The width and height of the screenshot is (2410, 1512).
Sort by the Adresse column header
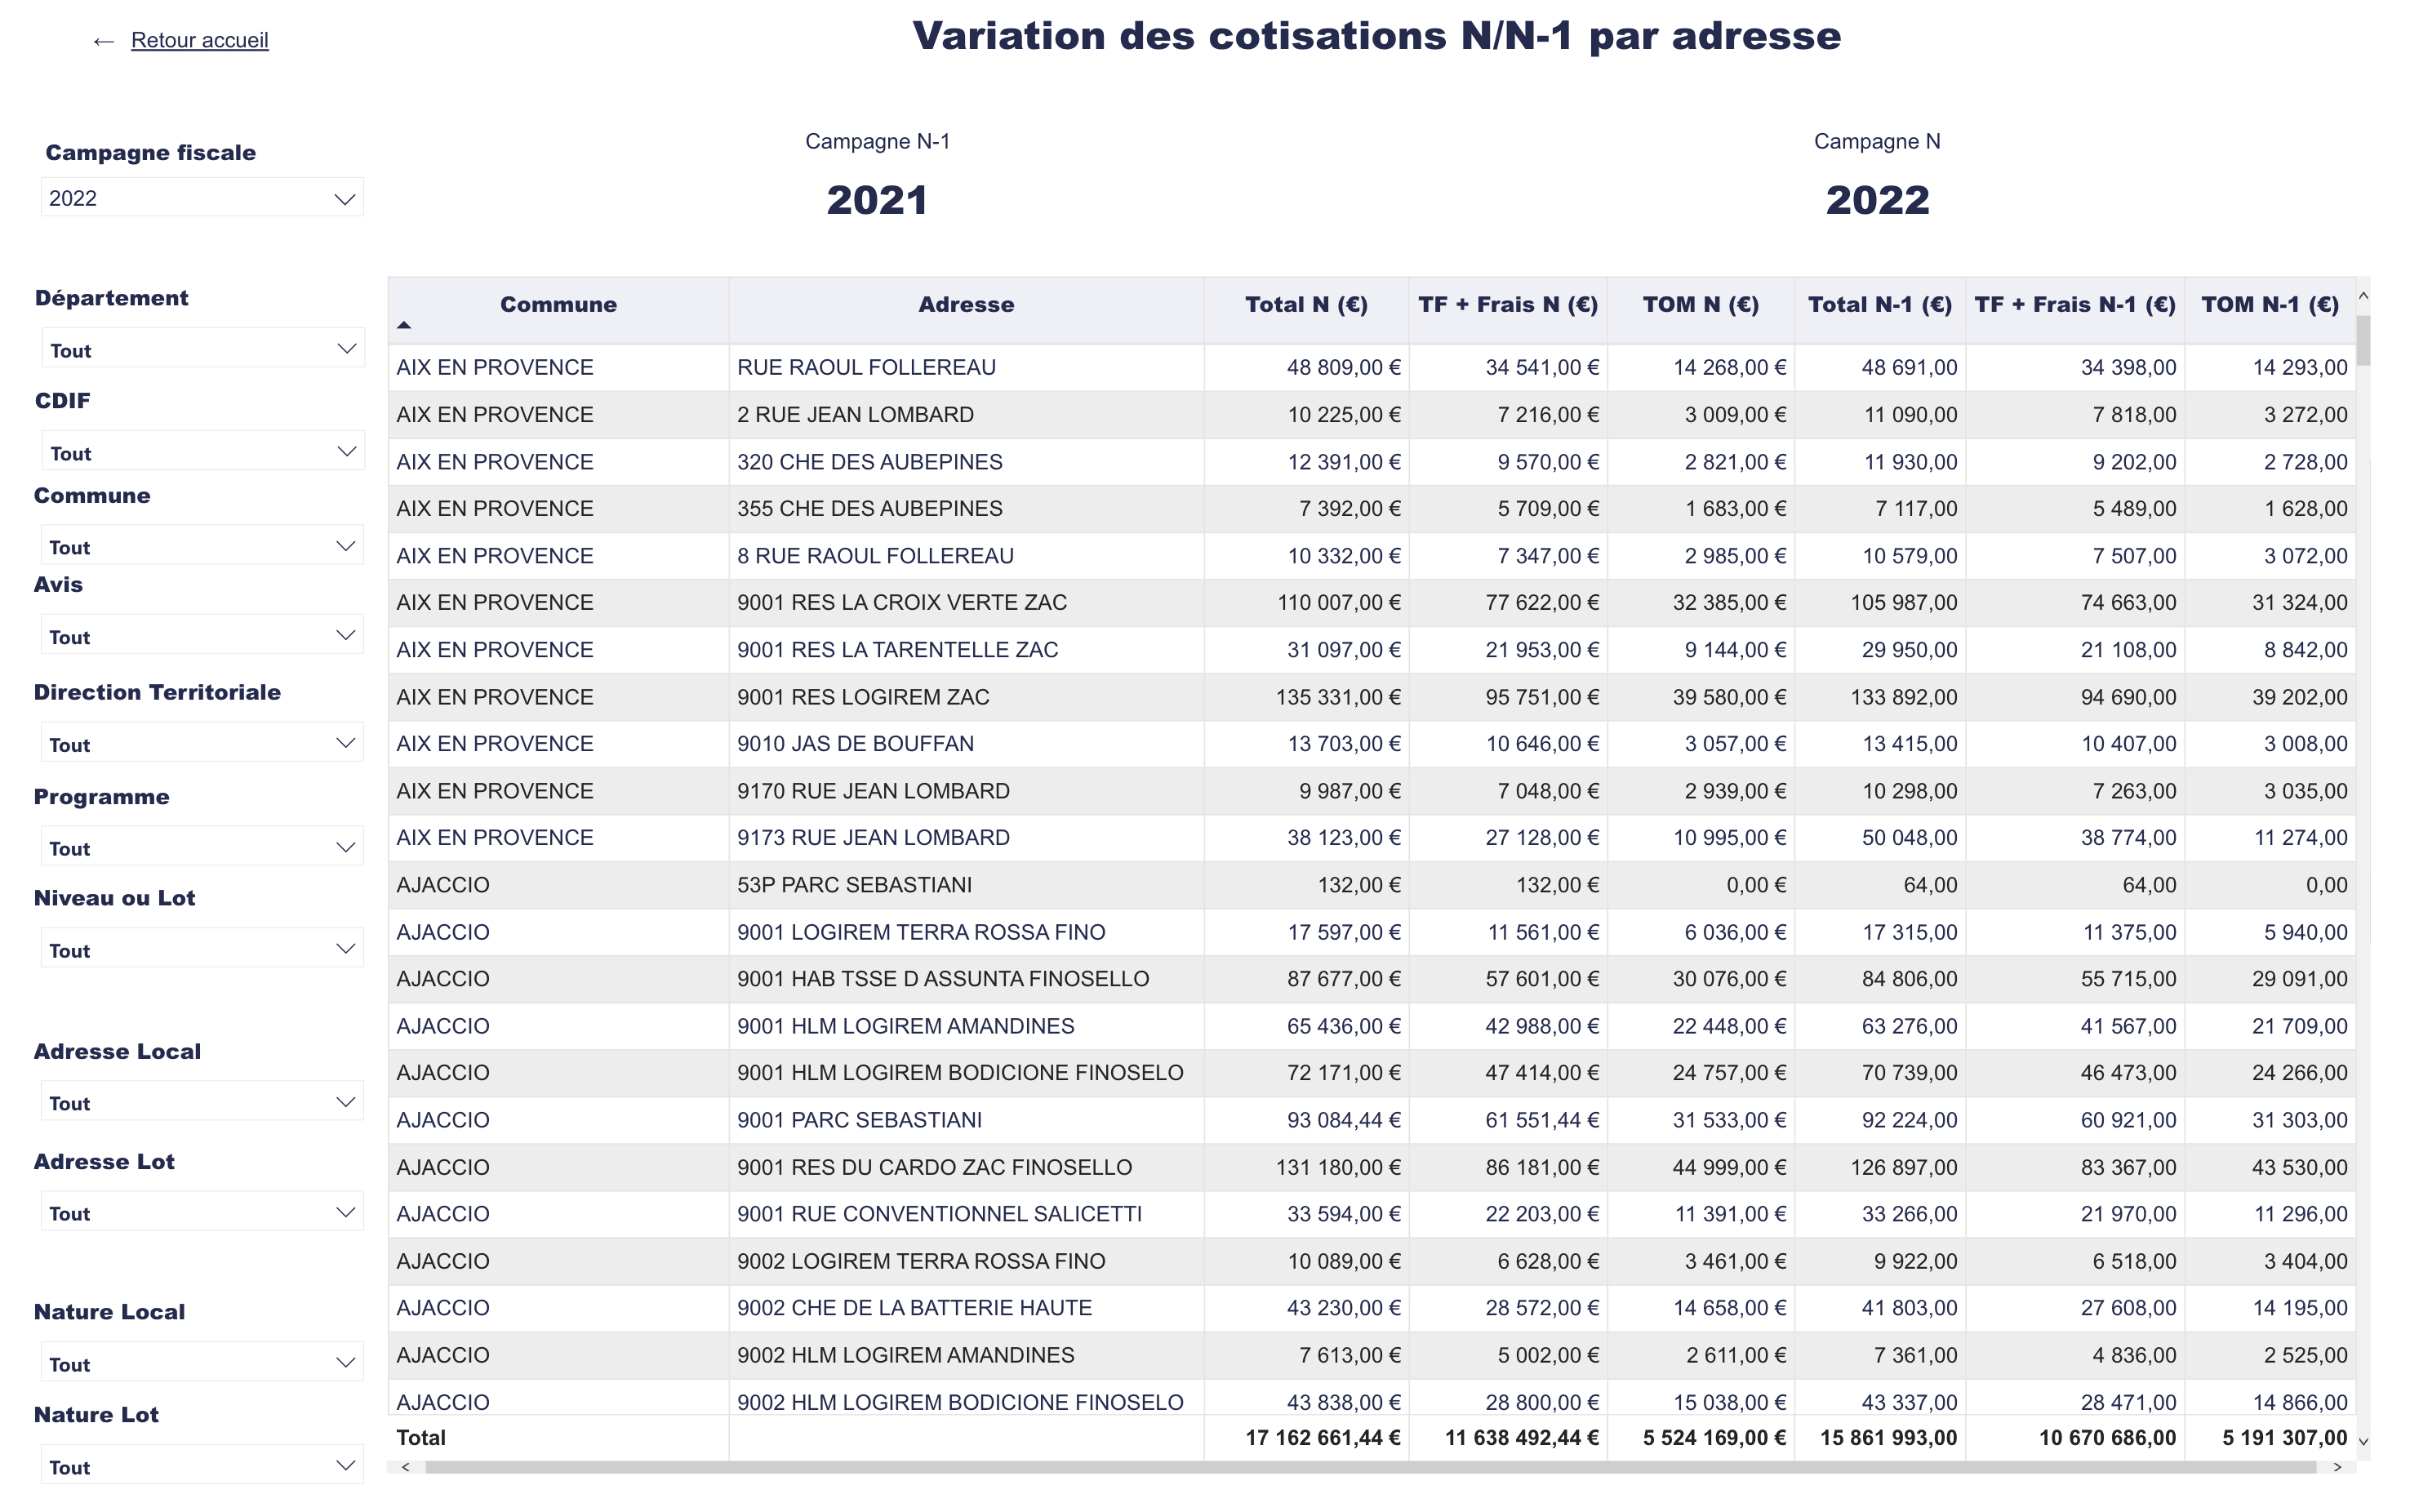tap(965, 305)
